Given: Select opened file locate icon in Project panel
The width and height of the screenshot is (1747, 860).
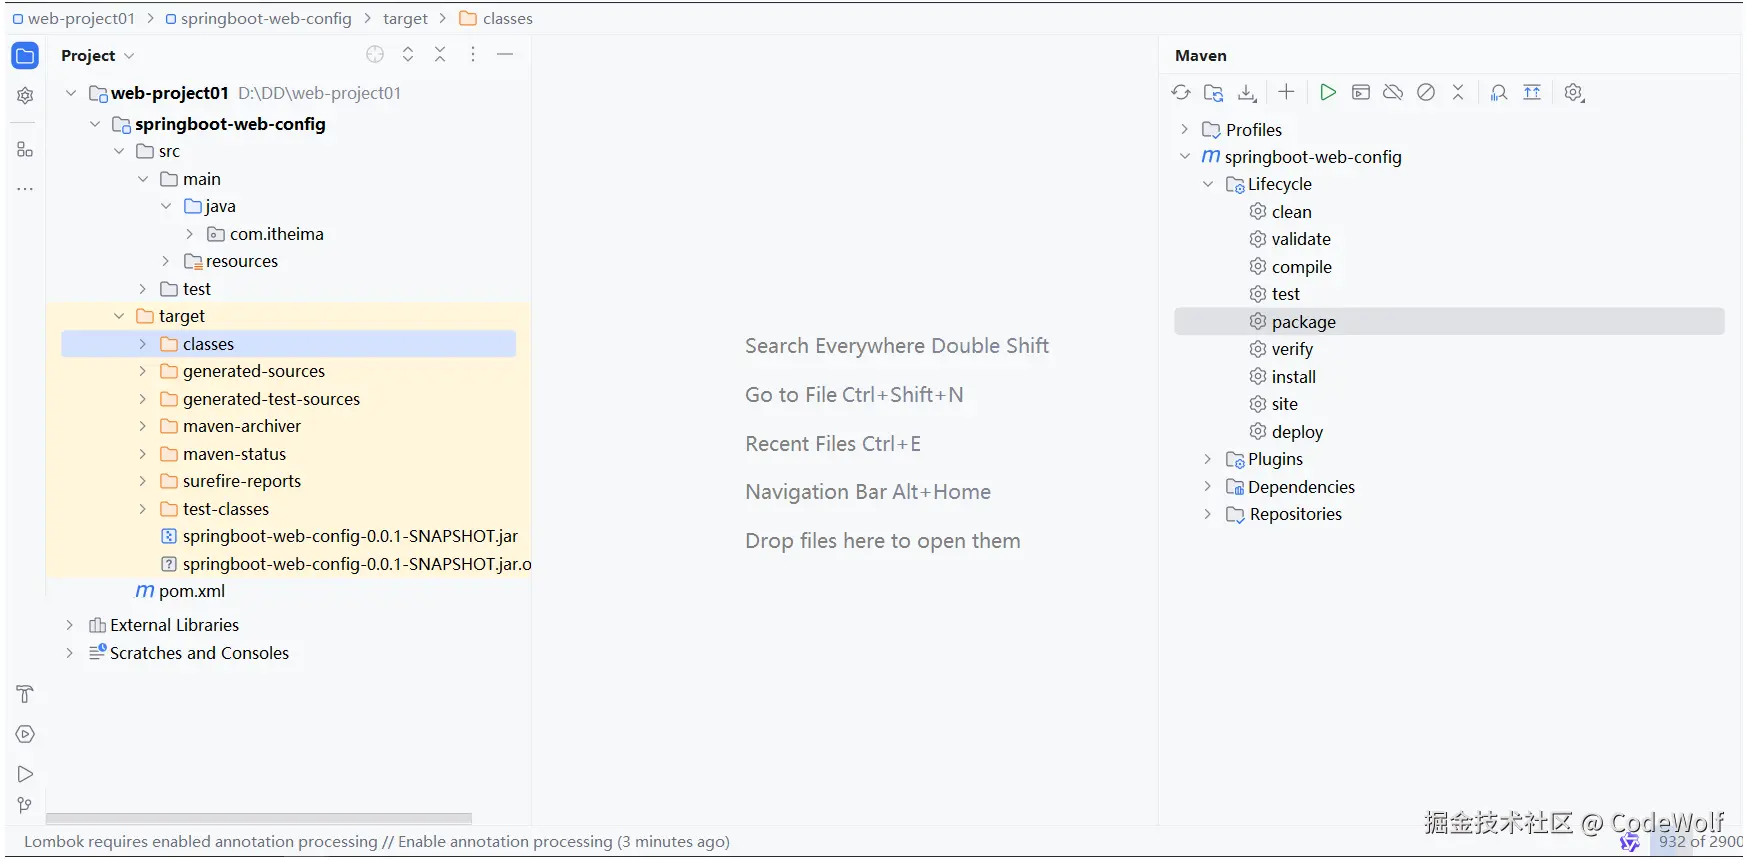Looking at the screenshot, I should pos(375,55).
